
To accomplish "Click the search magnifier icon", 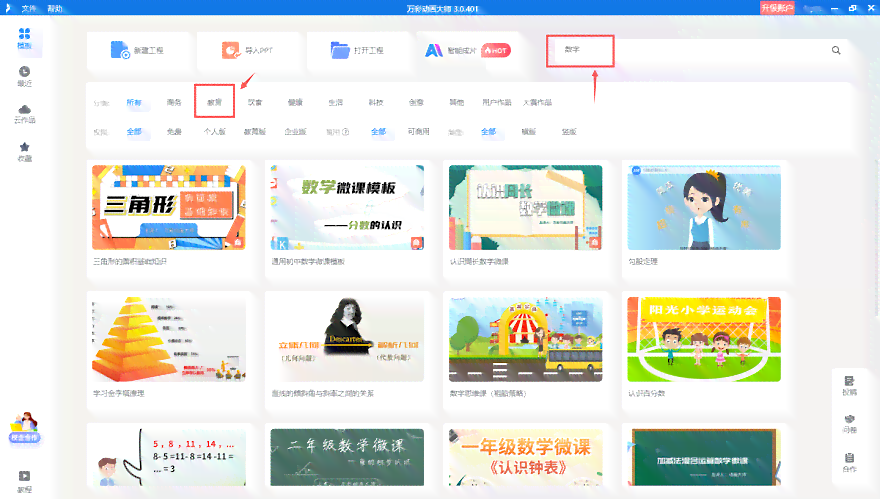I will click(836, 51).
